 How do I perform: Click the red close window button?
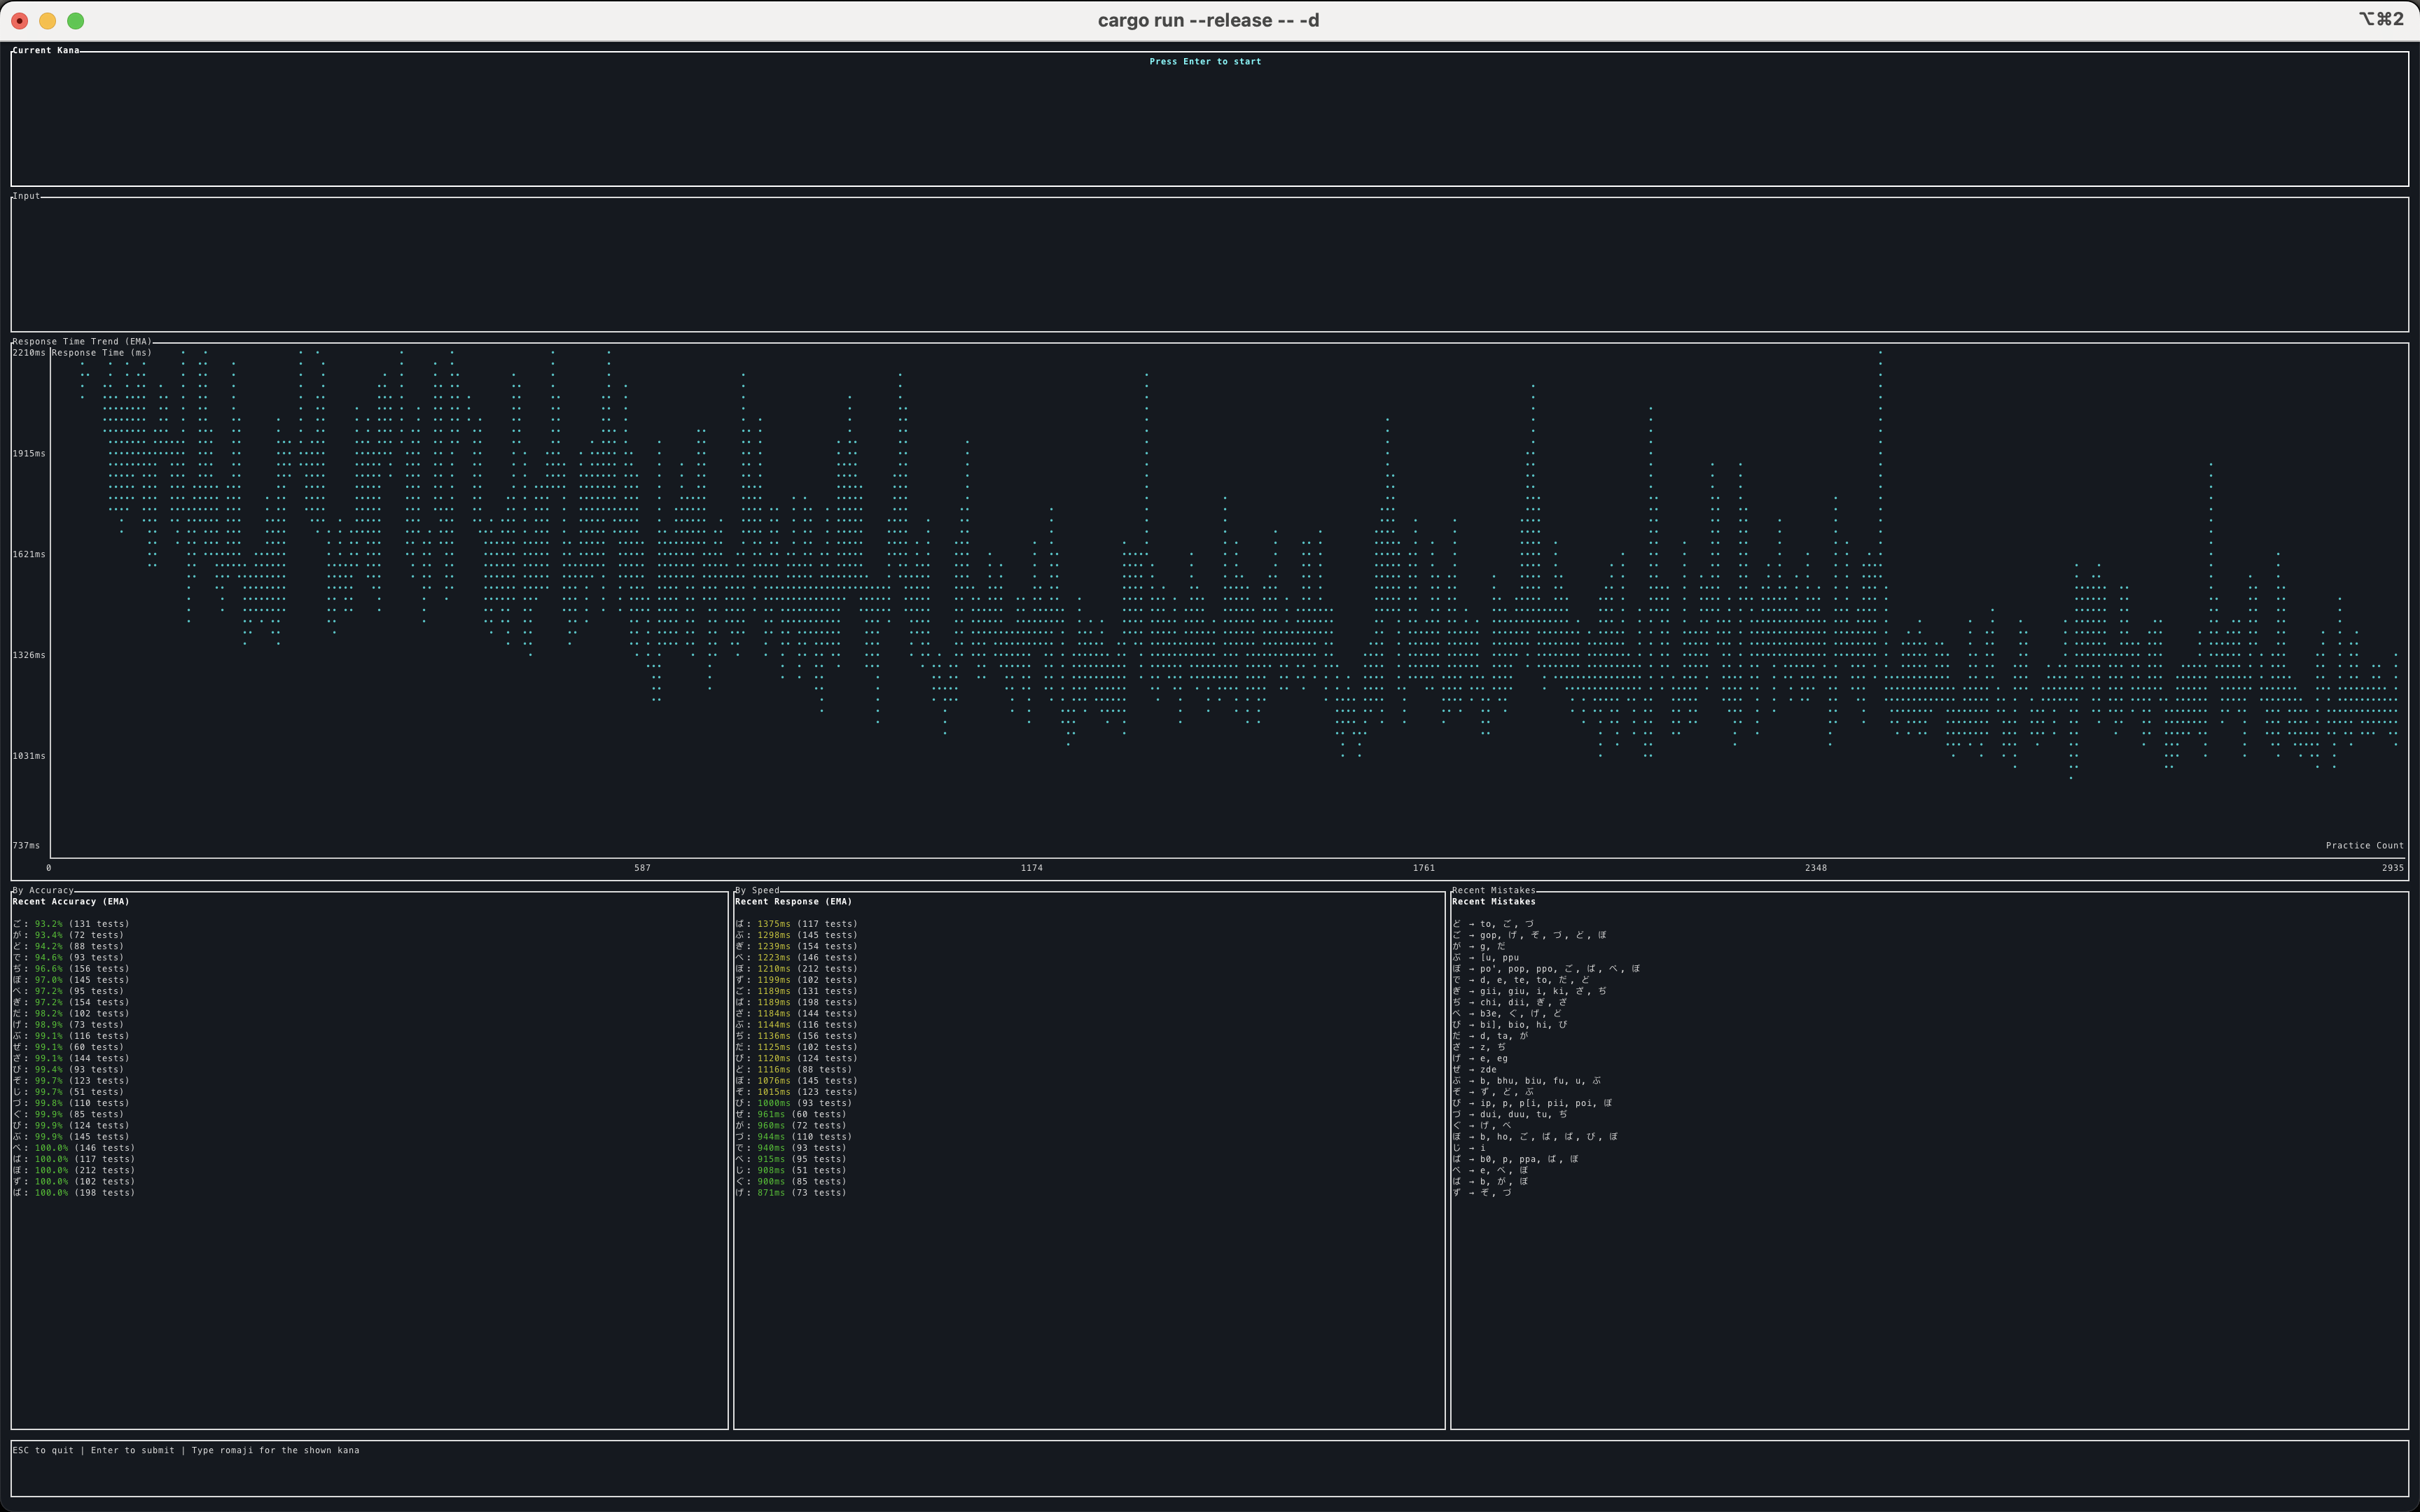[19, 20]
